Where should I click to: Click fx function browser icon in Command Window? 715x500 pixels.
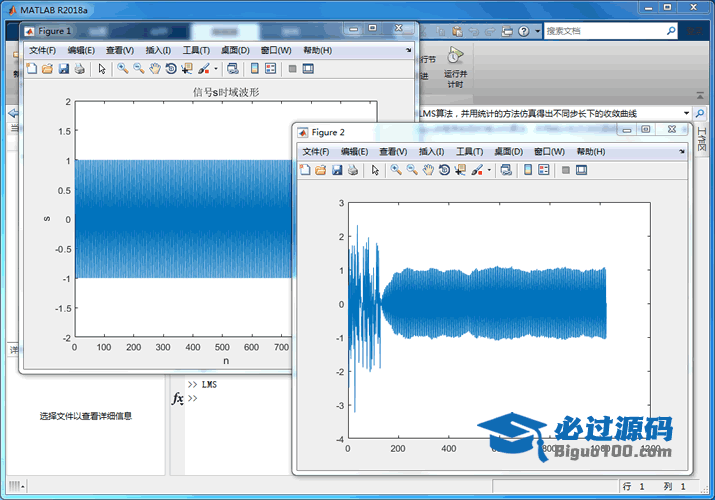click(x=178, y=398)
